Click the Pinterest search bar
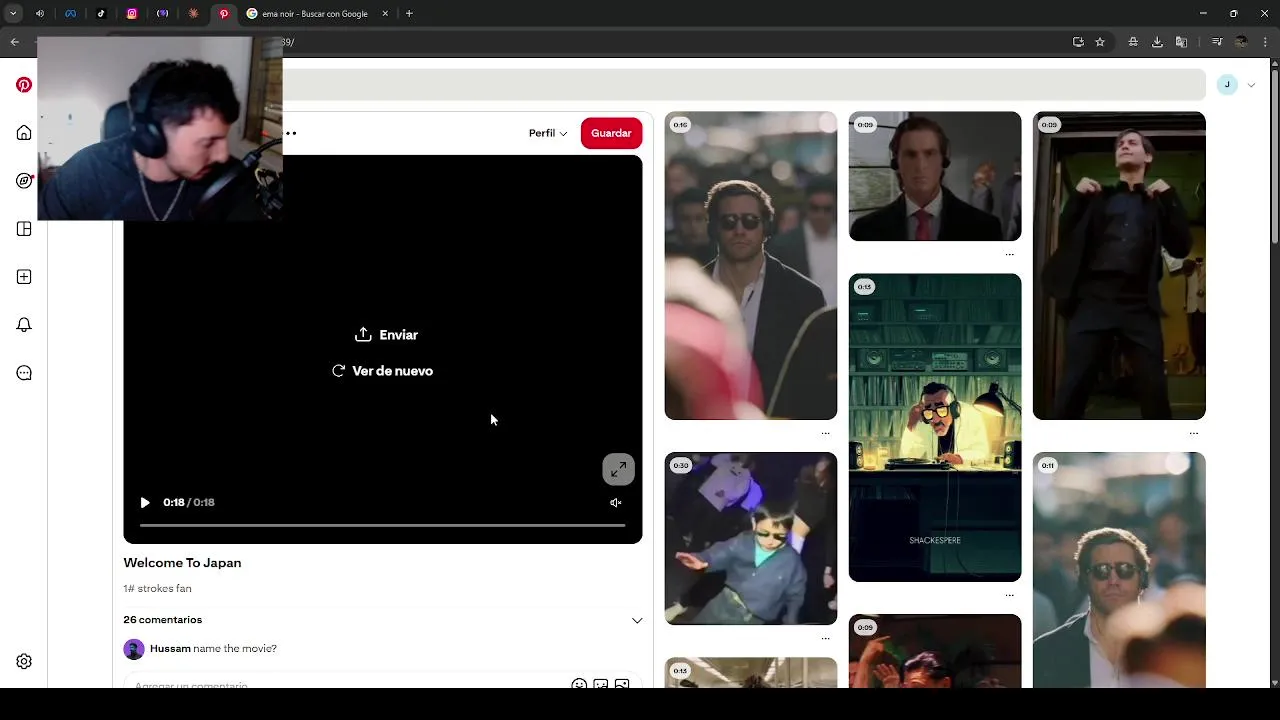The height and width of the screenshot is (720, 1280). (744, 85)
